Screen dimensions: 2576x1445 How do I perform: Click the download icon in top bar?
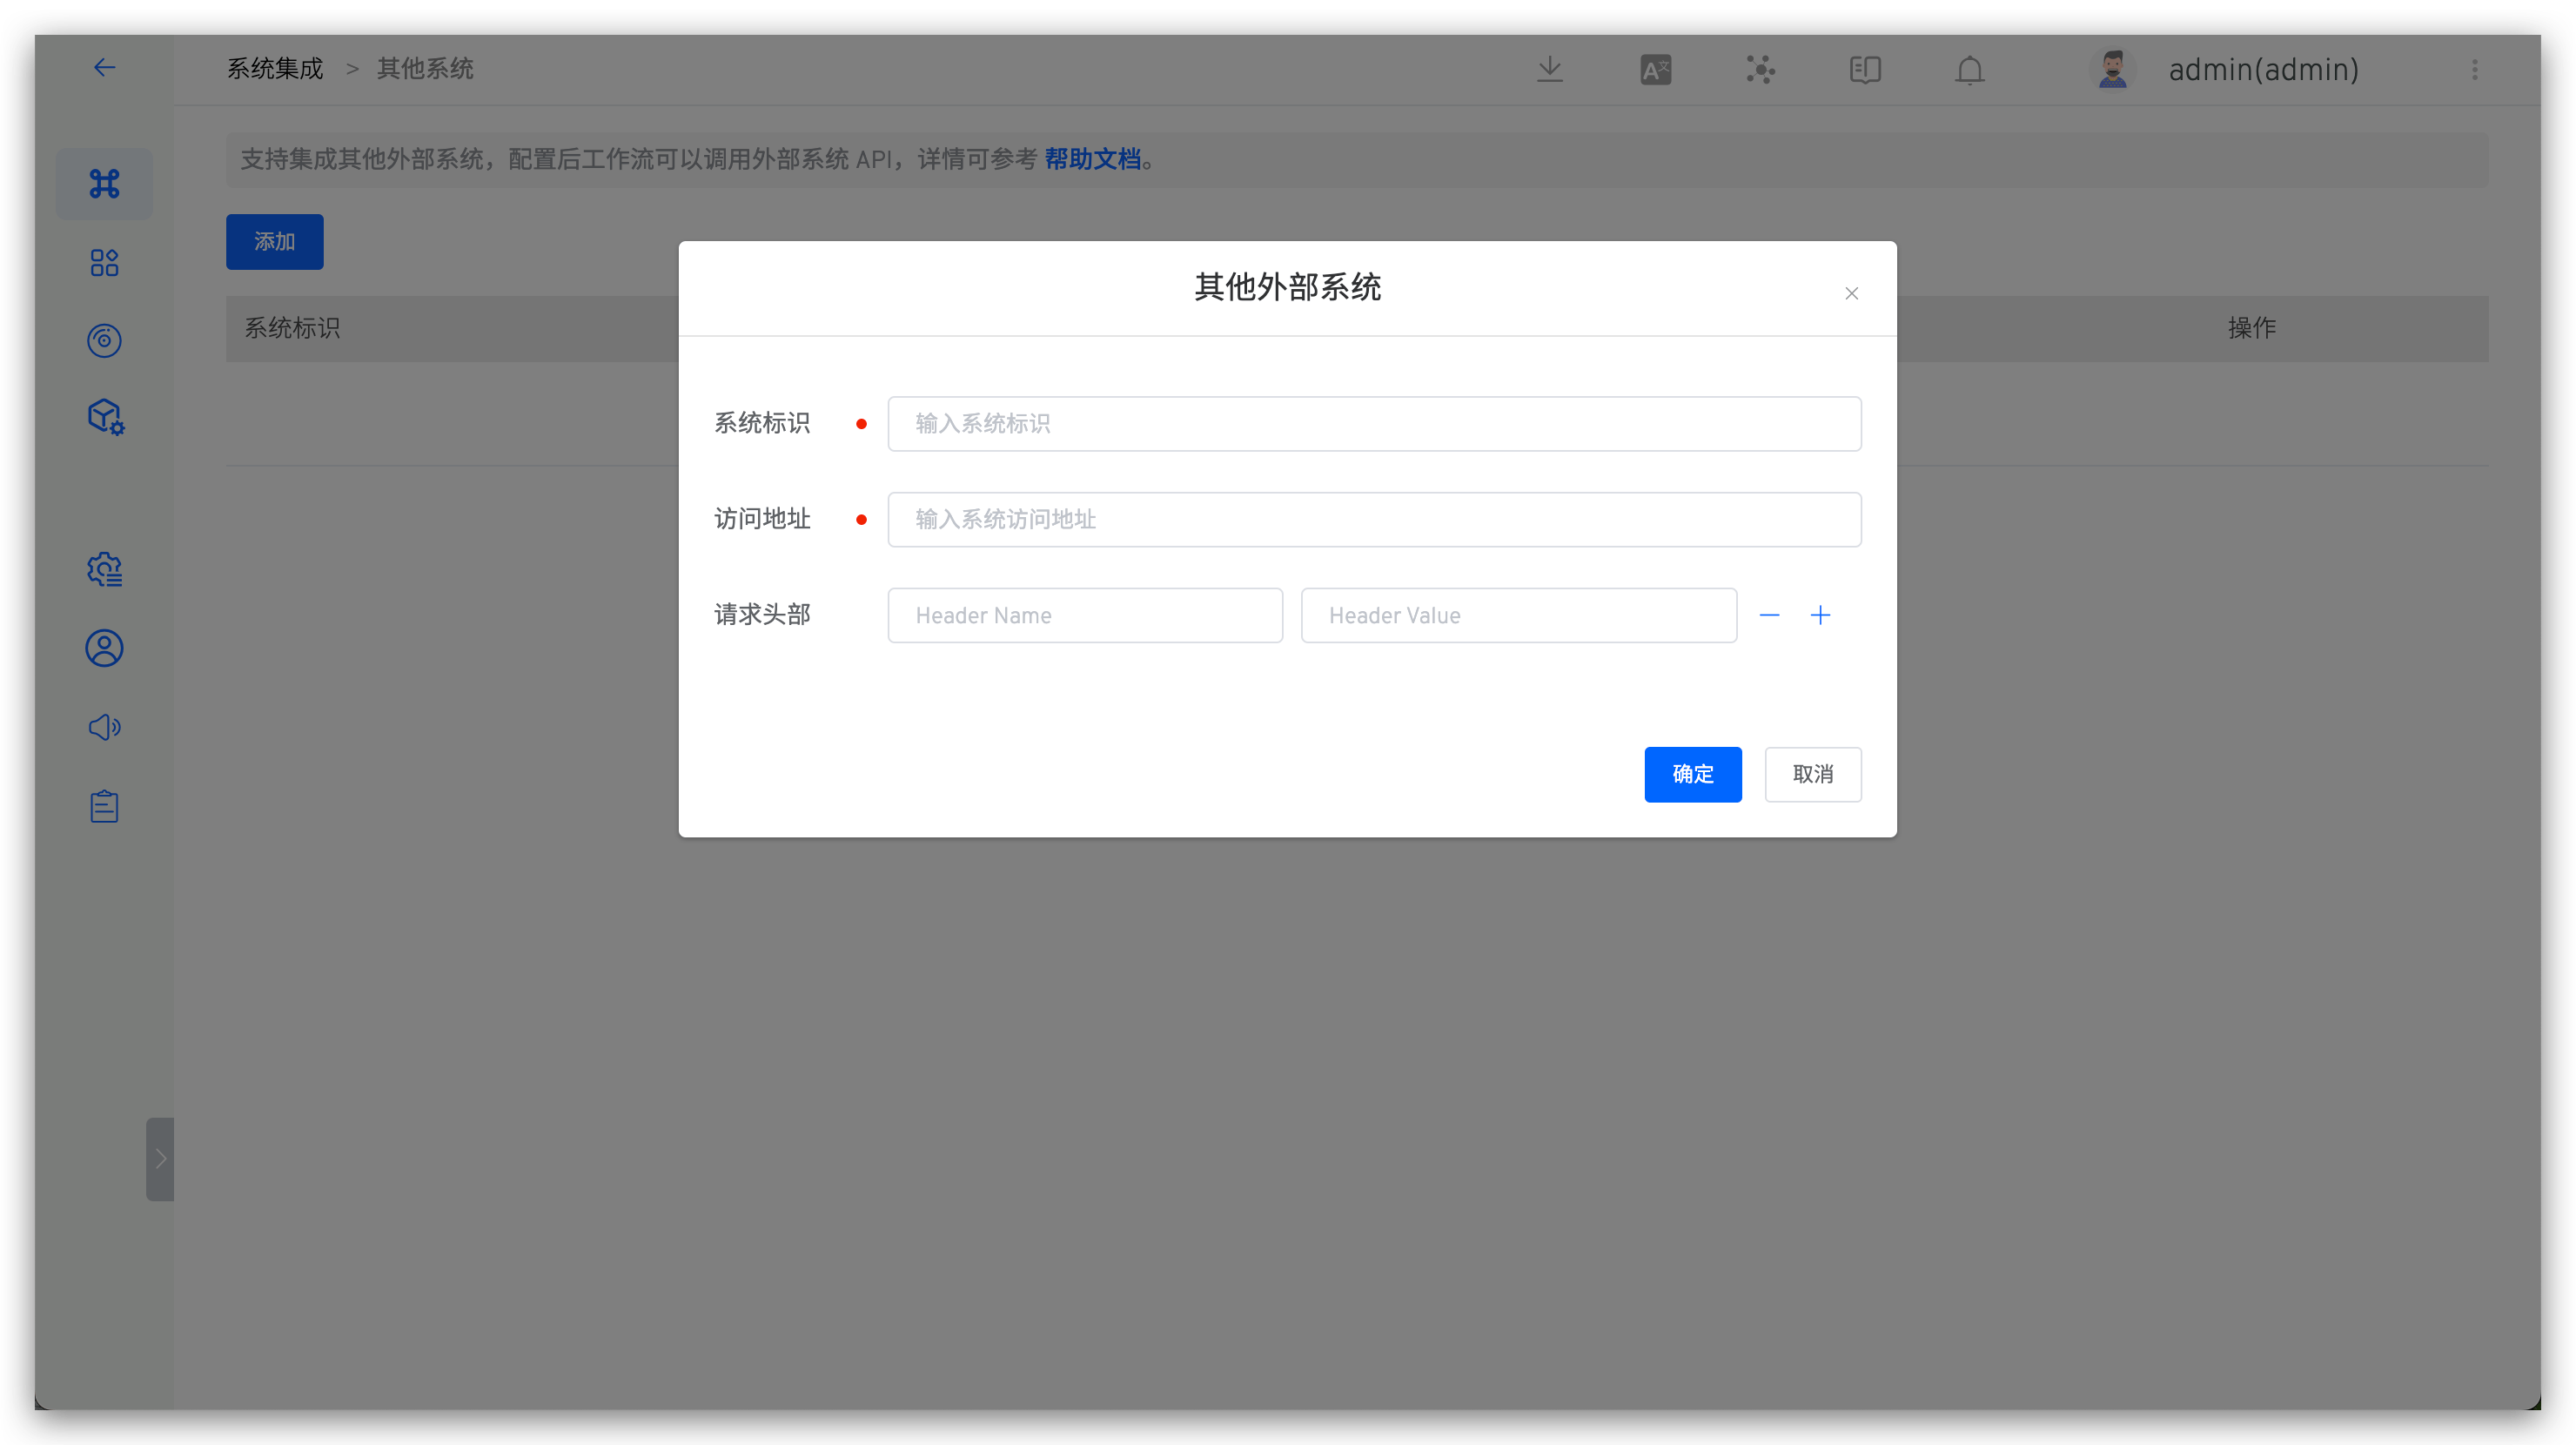point(1549,69)
